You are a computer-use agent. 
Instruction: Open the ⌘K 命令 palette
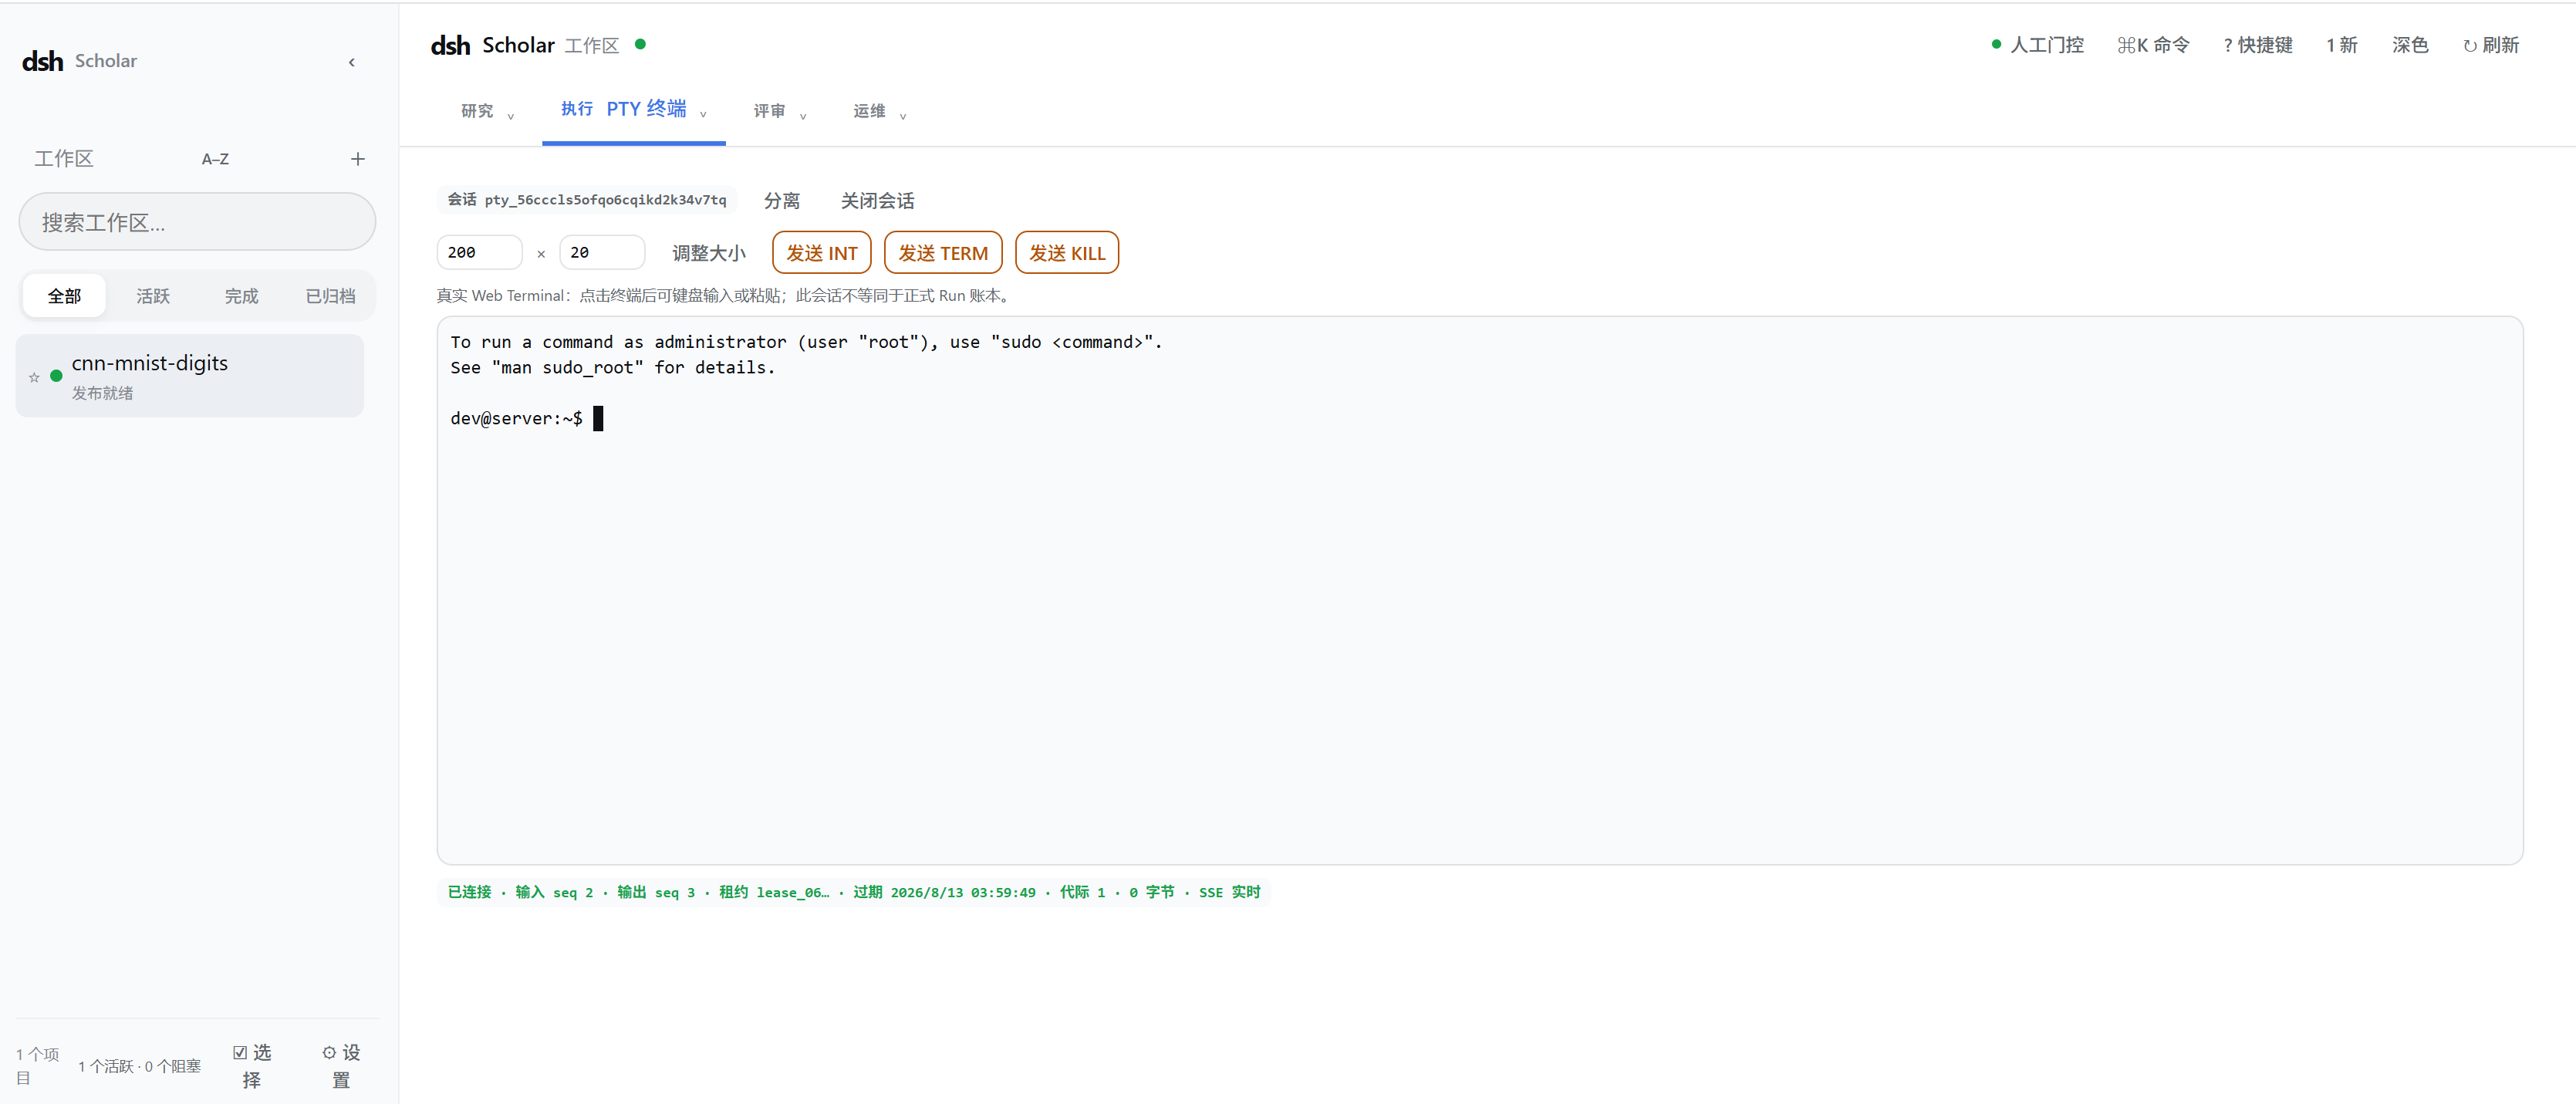2153,45
